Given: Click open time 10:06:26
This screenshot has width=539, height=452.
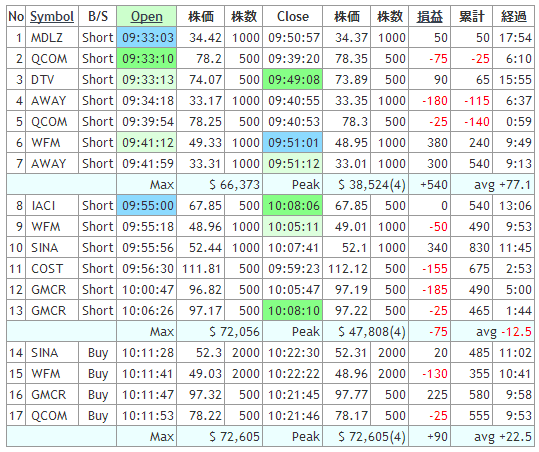Looking at the screenshot, I should point(146,310).
